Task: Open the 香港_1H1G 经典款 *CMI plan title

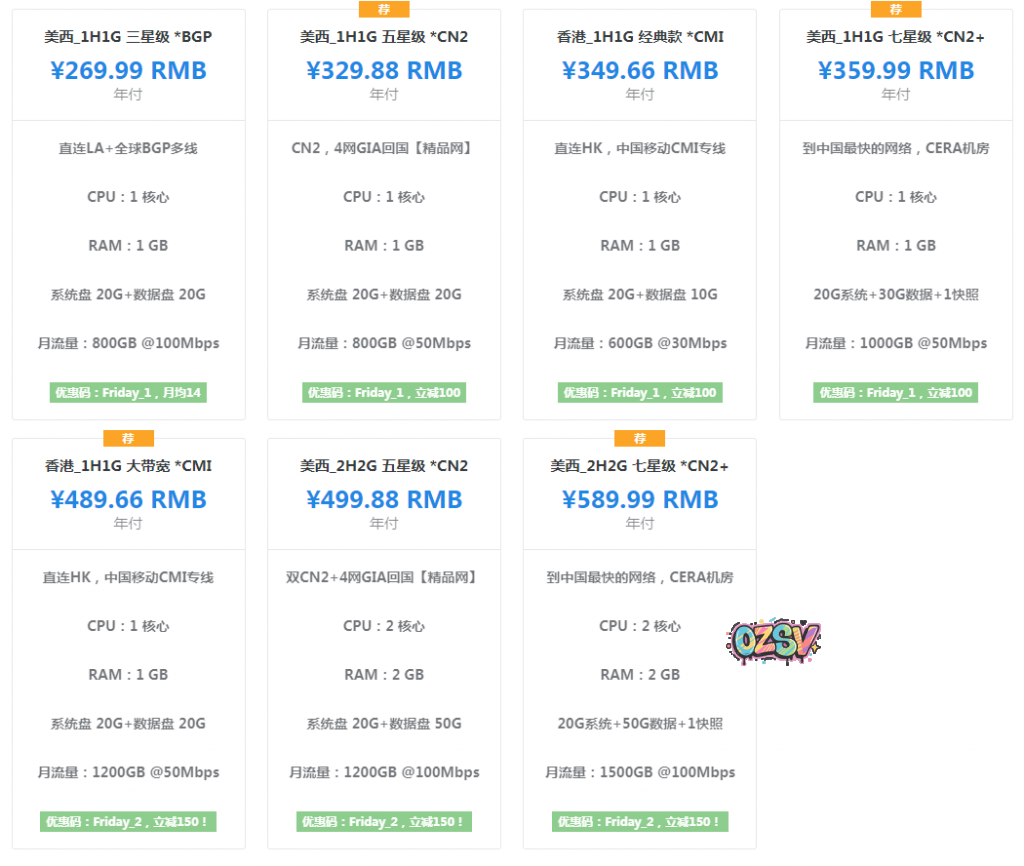Action: pos(640,37)
